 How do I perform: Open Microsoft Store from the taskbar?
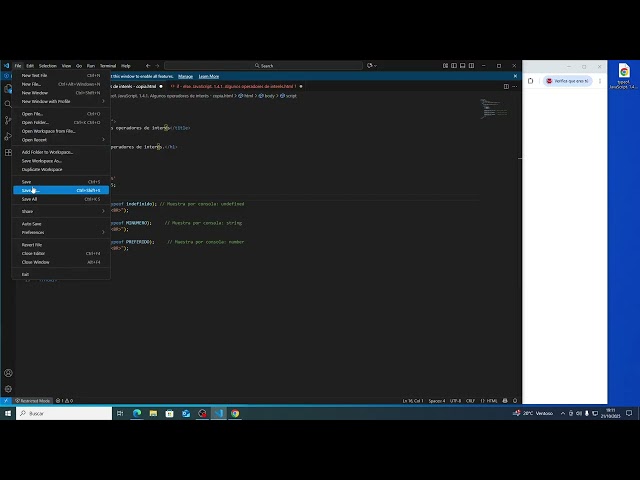click(169, 413)
